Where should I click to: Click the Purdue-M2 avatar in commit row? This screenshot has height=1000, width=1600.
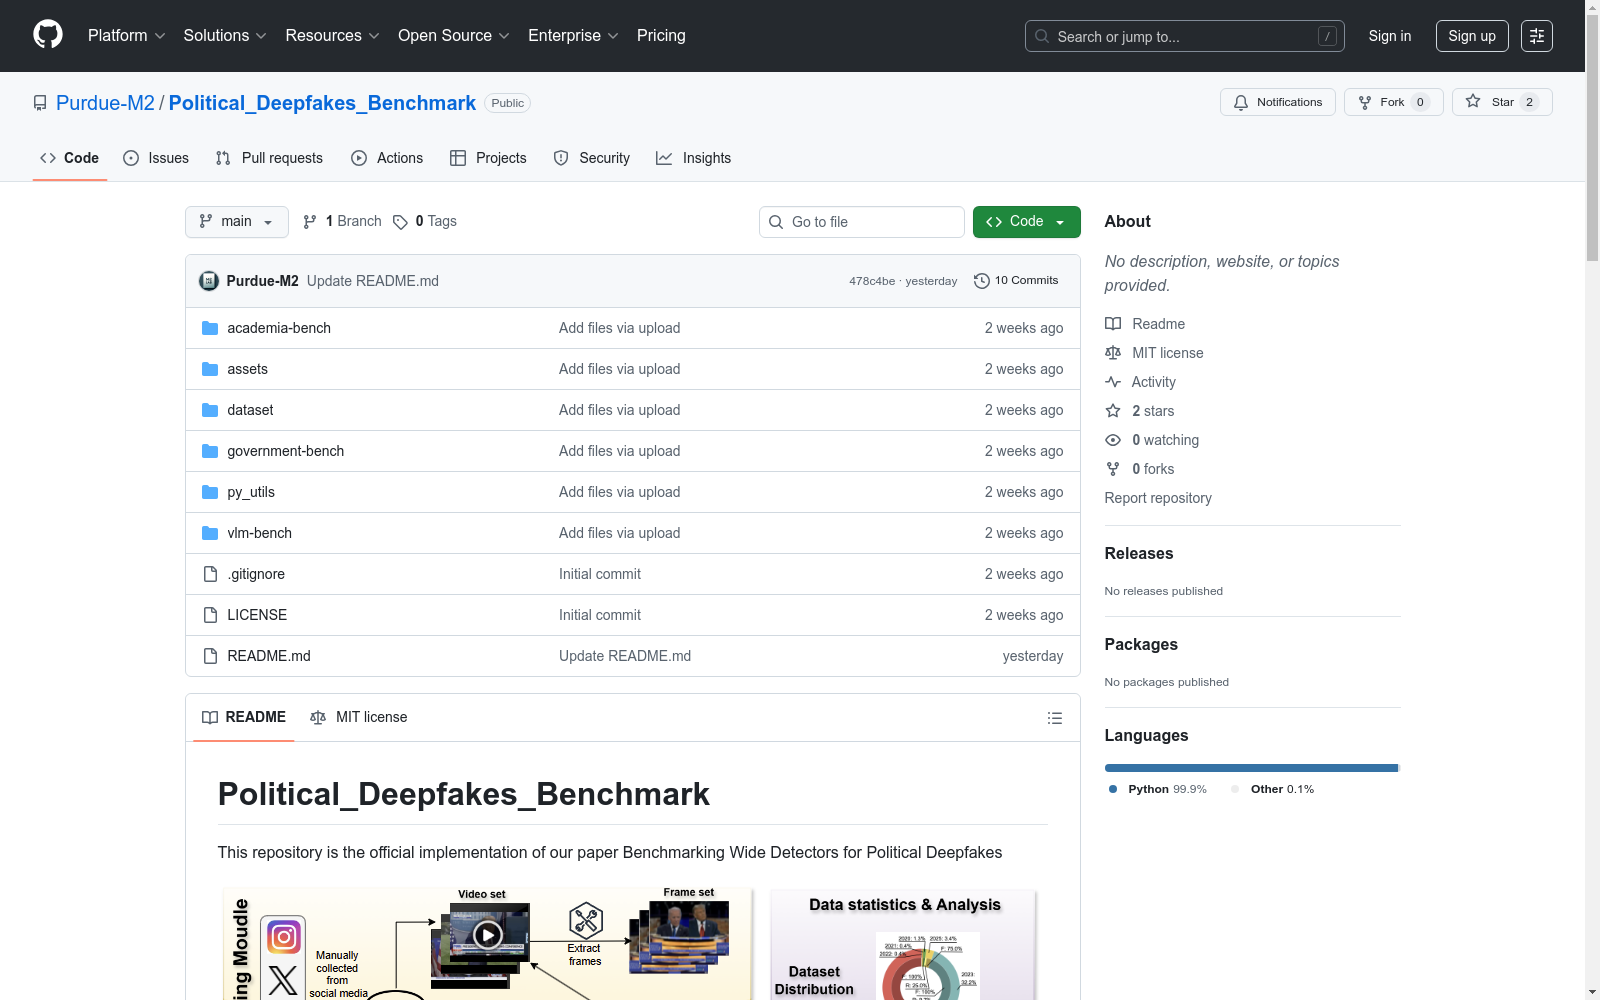tap(209, 281)
